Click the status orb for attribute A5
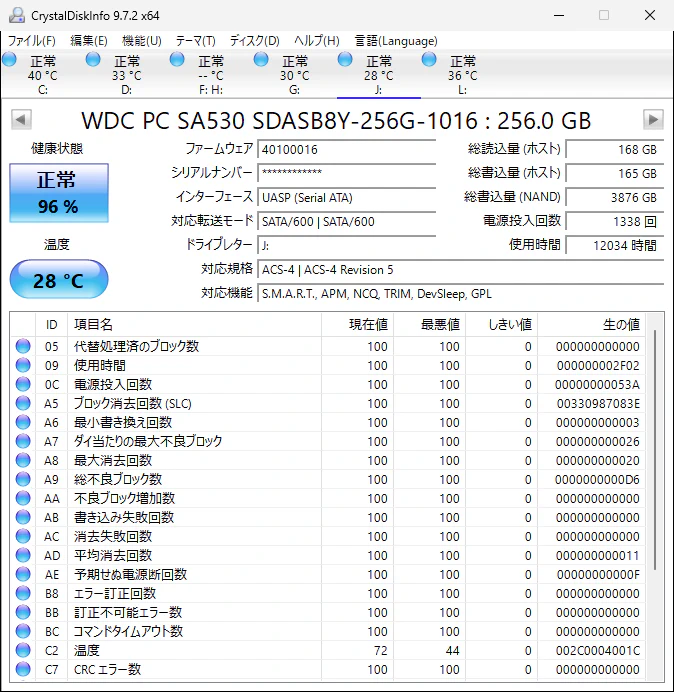The image size is (674, 692). click(23, 403)
